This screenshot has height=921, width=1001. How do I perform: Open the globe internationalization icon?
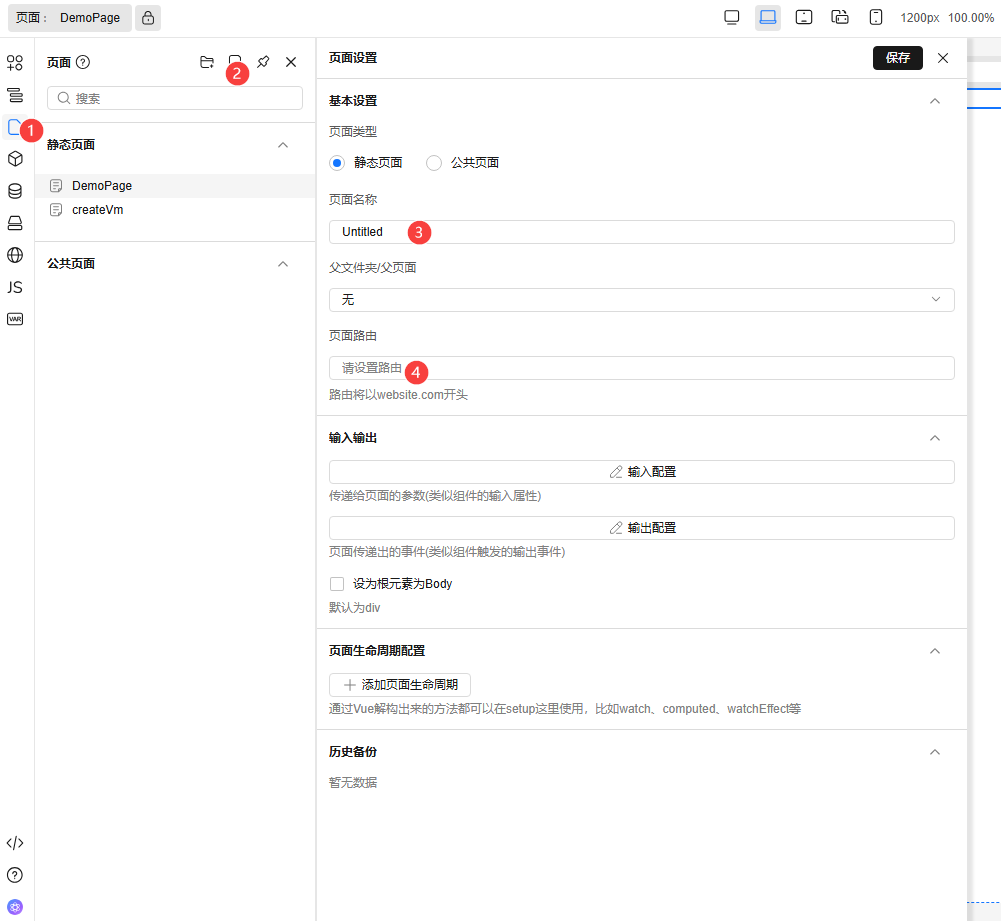pos(15,255)
